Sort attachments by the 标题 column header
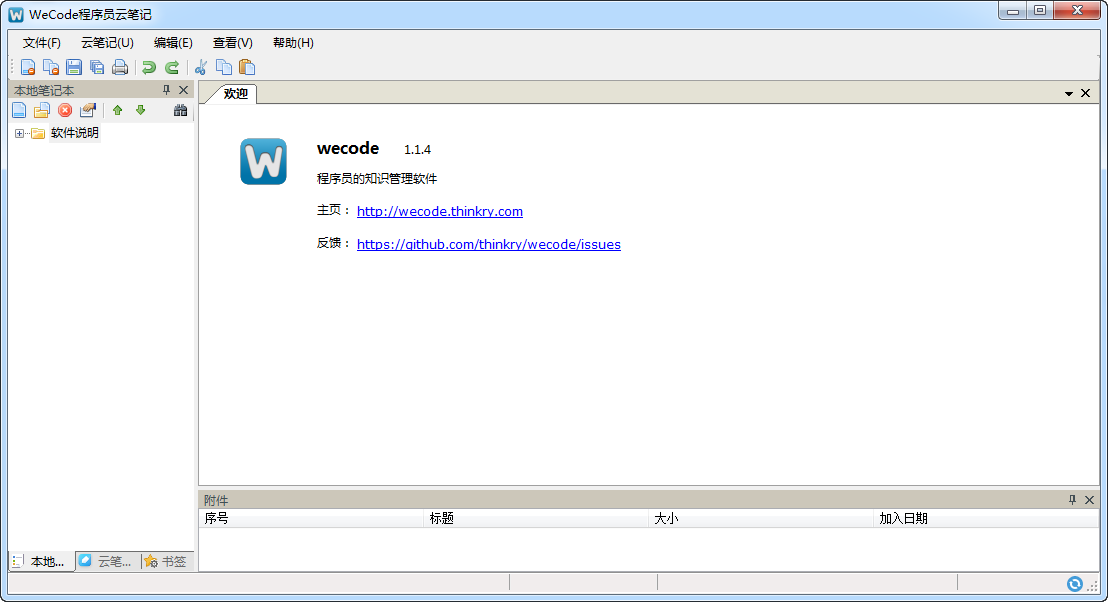 point(536,519)
